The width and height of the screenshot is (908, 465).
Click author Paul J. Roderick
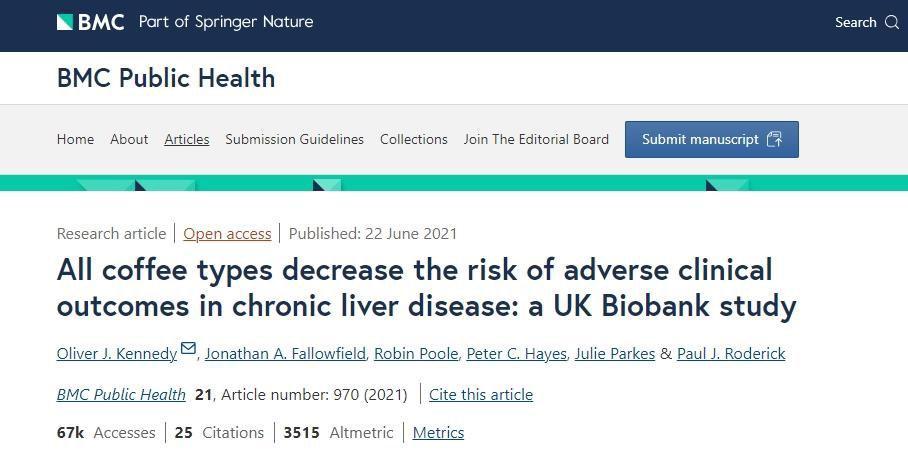coord(731,353)
